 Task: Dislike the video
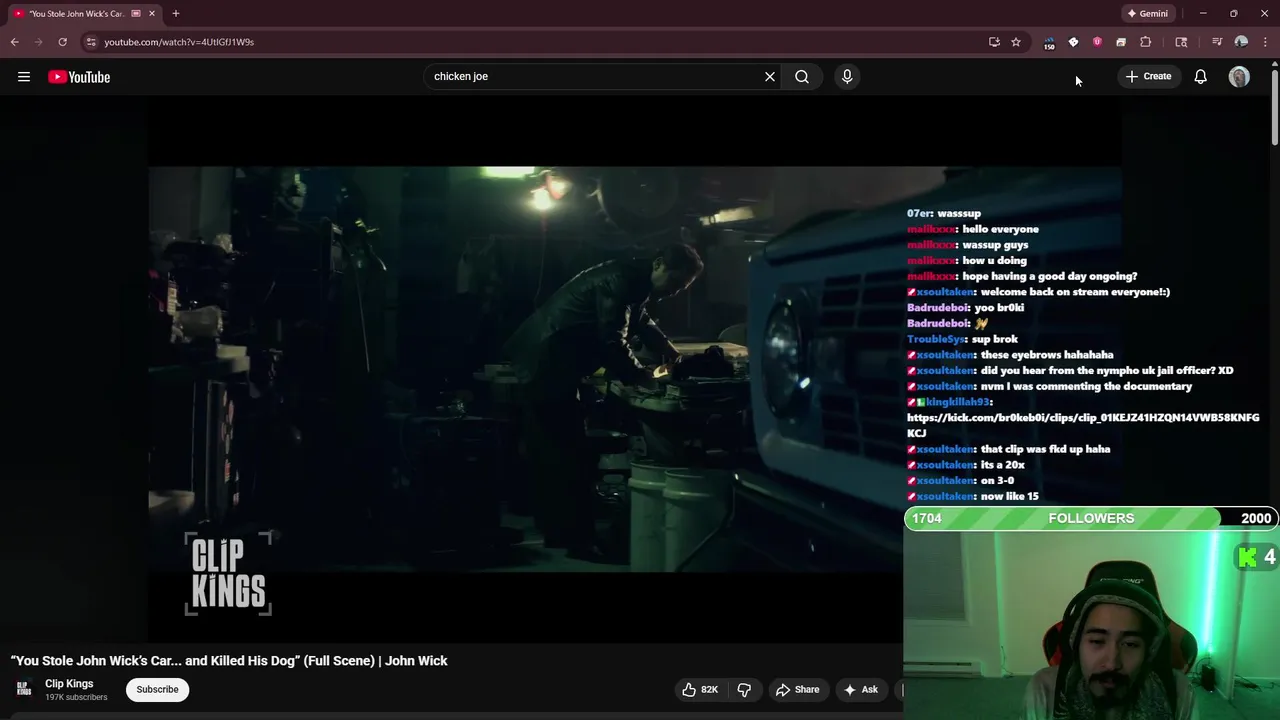pyautogui.click(x=744, y=689)
